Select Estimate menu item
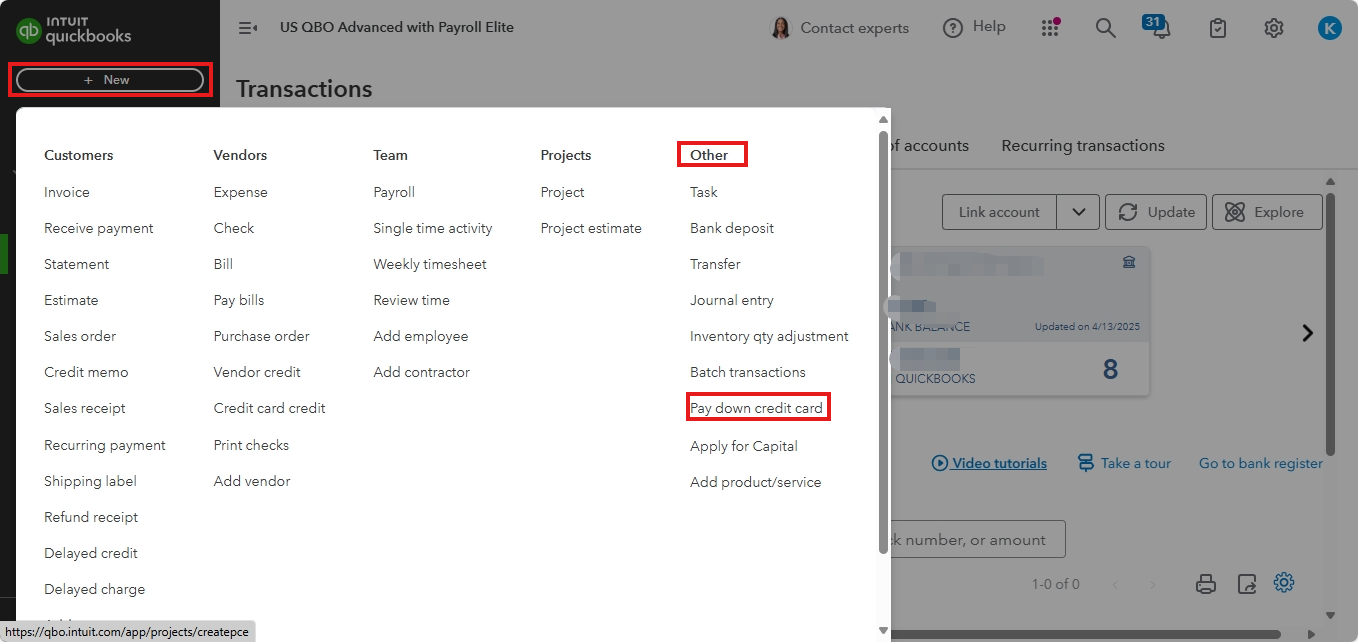Screen dimensions: 1358x642 click(x=71, y=300)
